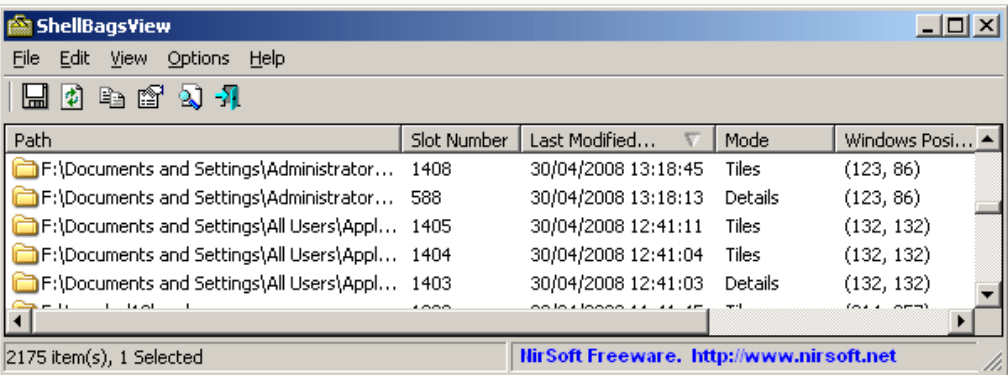The height and width of the screenshot is (375, 1008).
Task: Minimize the ShellBagsView window
Action: 928,26
